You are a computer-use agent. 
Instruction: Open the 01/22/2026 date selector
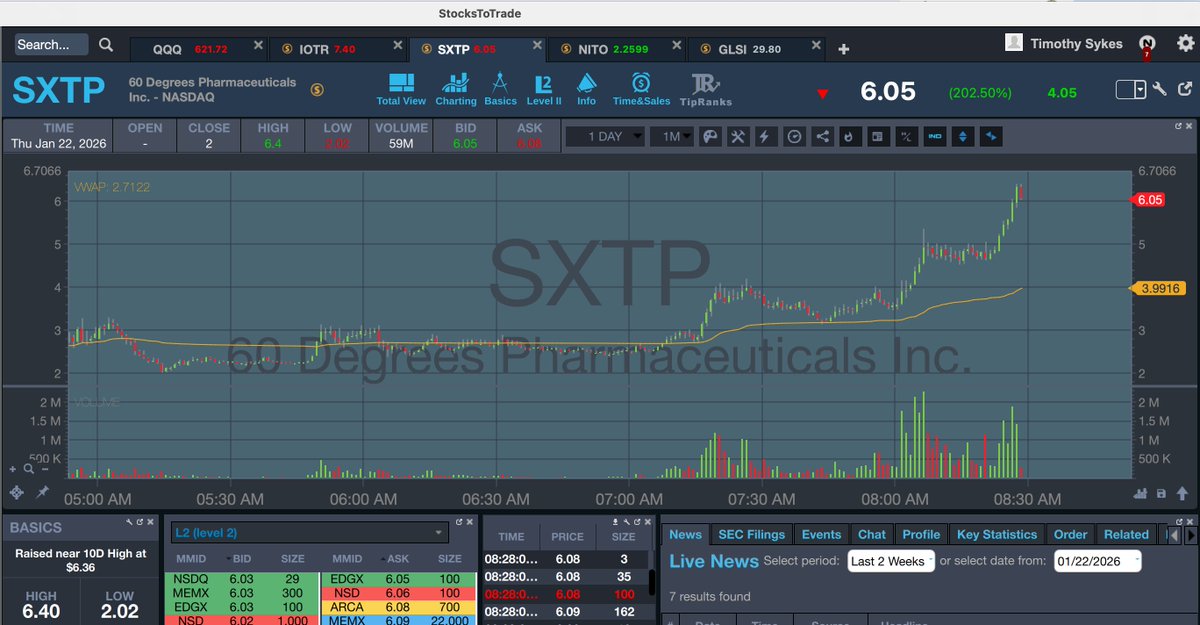click(1097, 561)
